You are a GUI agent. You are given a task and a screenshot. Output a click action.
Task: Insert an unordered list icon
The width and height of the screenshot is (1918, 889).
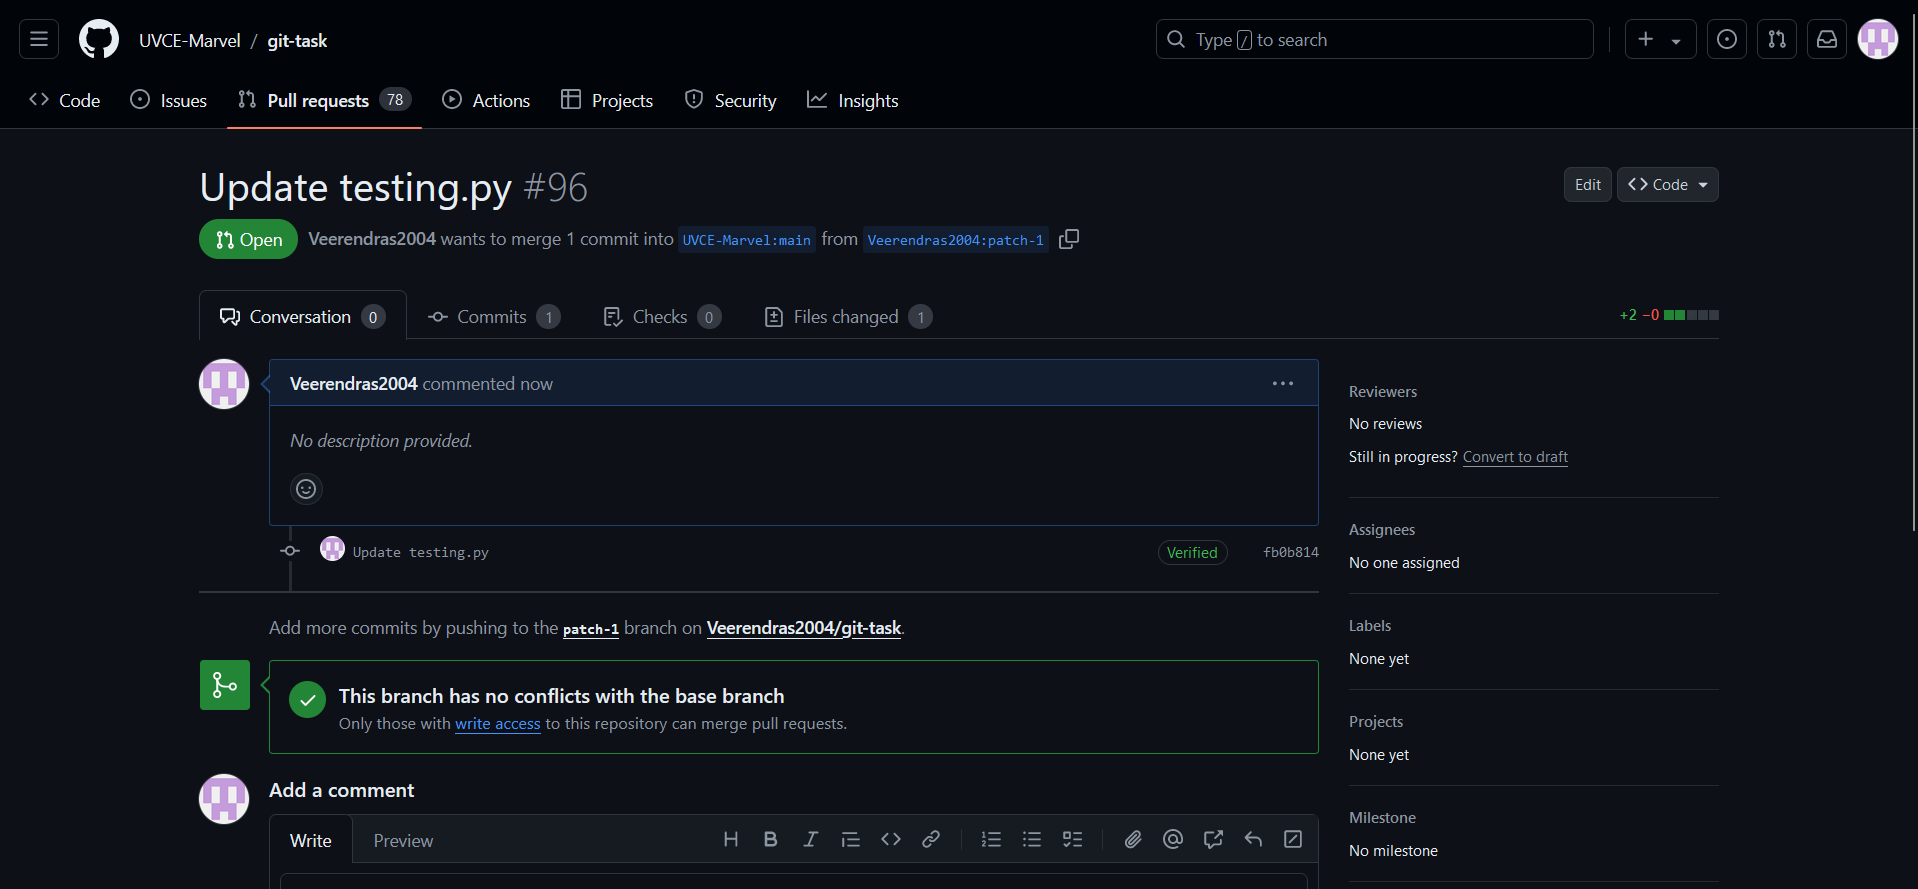1032,839
